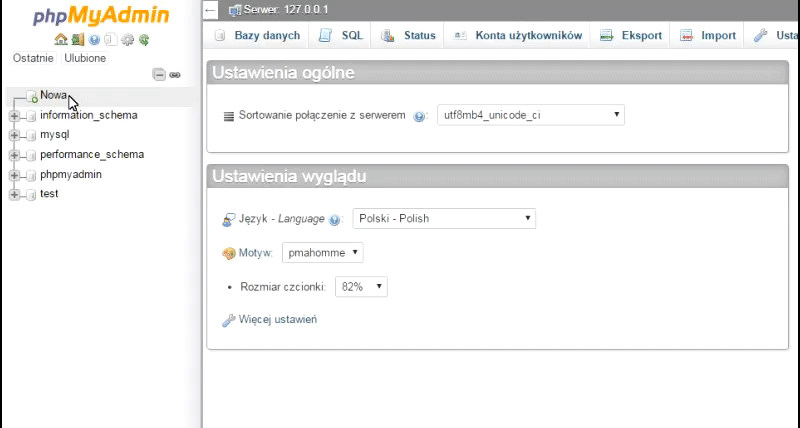Switch to the SQL tab
Image resolution: width=800 pixels, height=428 pixels.
[x=340, y=35]
